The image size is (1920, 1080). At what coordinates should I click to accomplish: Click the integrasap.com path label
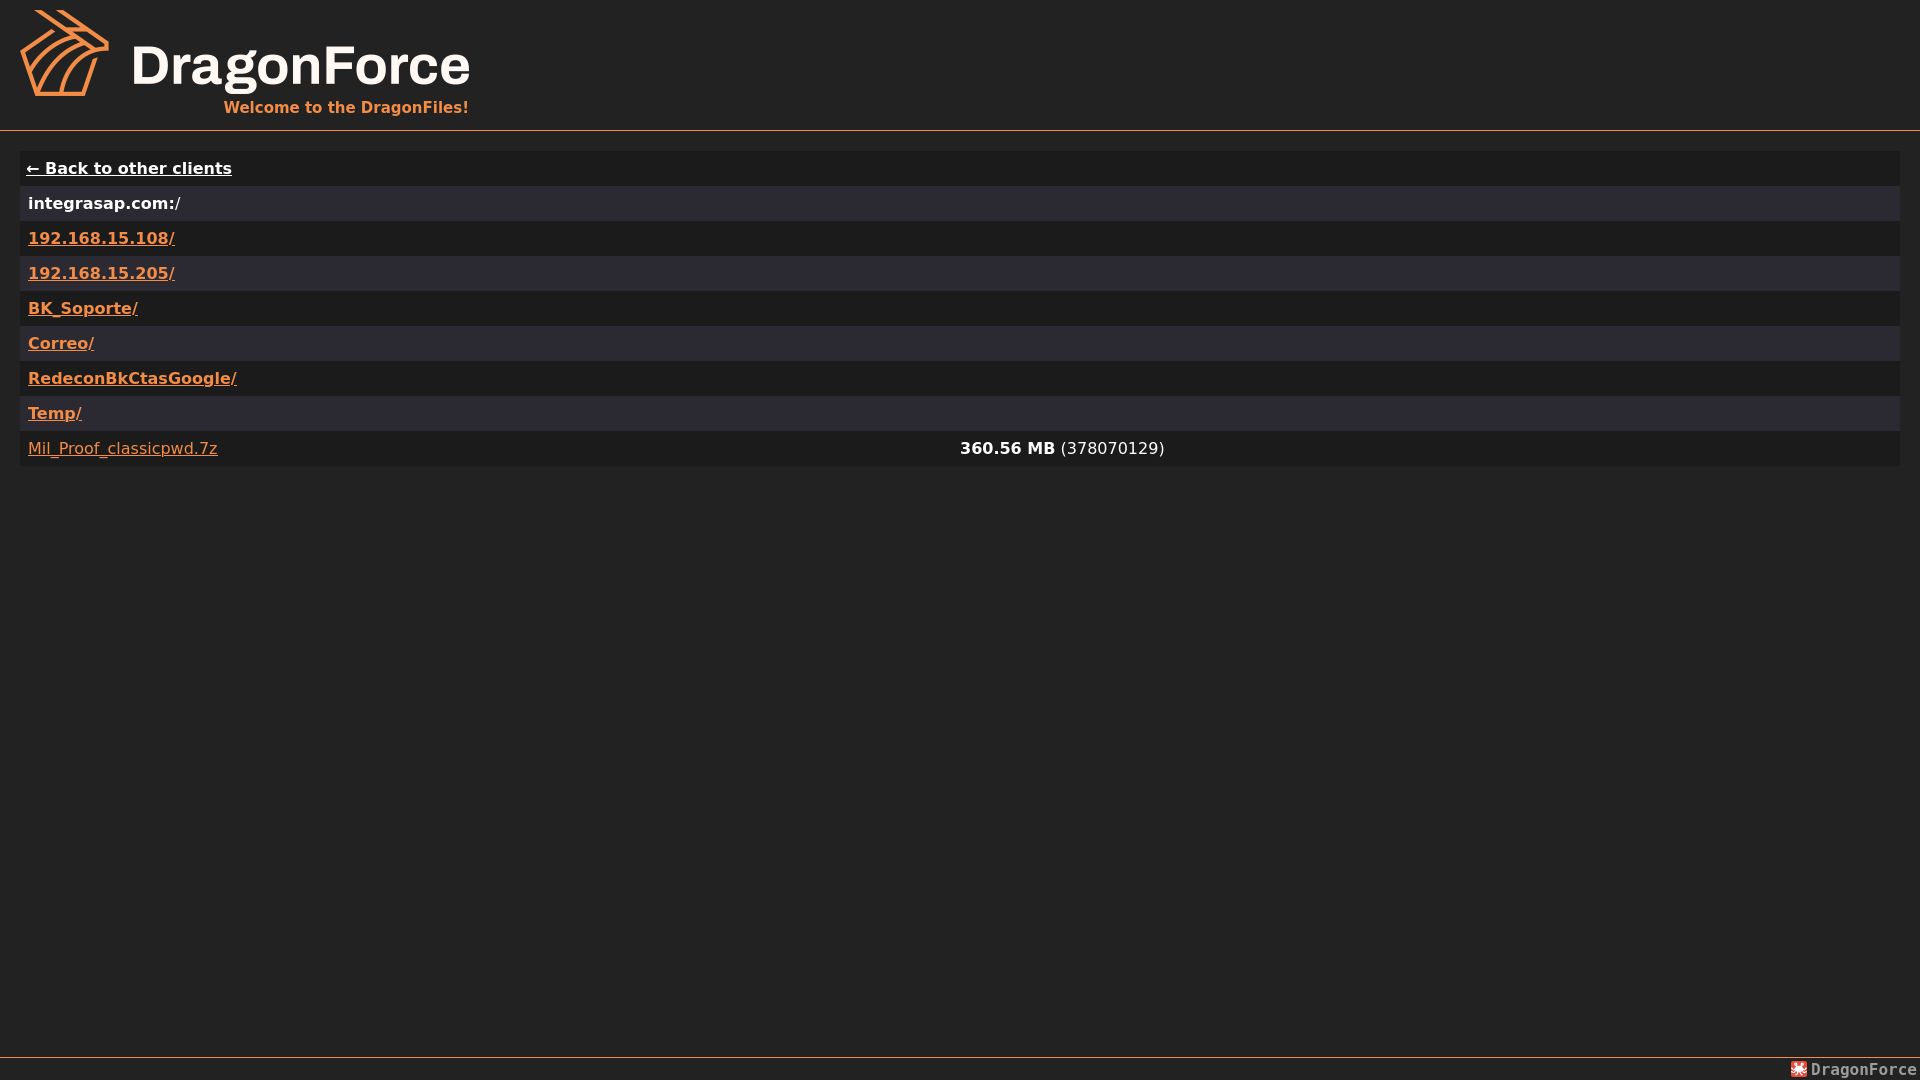coord(101,204)
